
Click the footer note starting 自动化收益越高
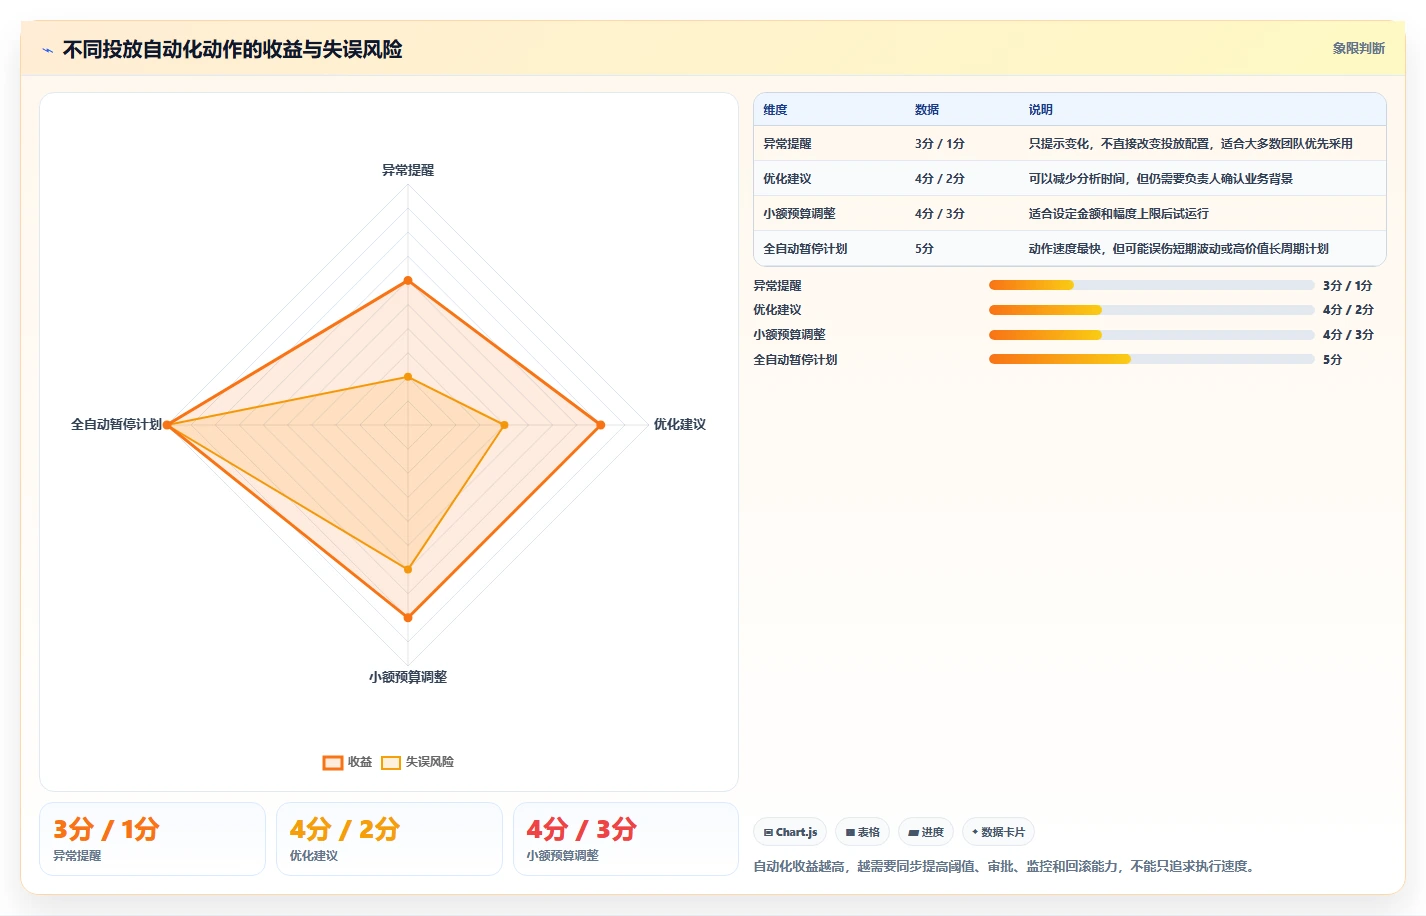click(1003, 866)
